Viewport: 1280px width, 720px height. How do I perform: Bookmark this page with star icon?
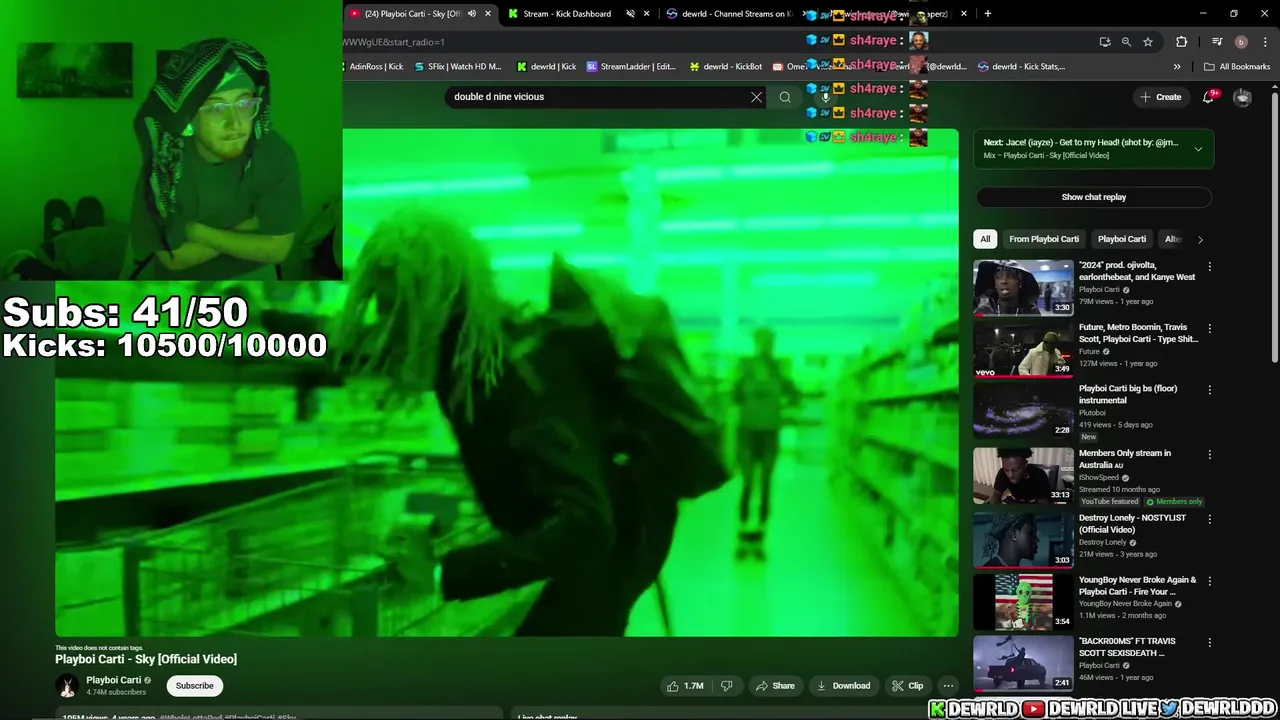coord(1148,42)
